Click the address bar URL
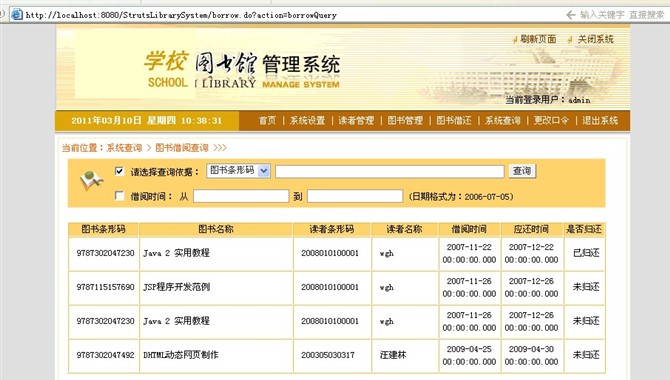Image resolution: width=670 pixels, height=380 pixels. pyautogui.click(x=181, y=15)
